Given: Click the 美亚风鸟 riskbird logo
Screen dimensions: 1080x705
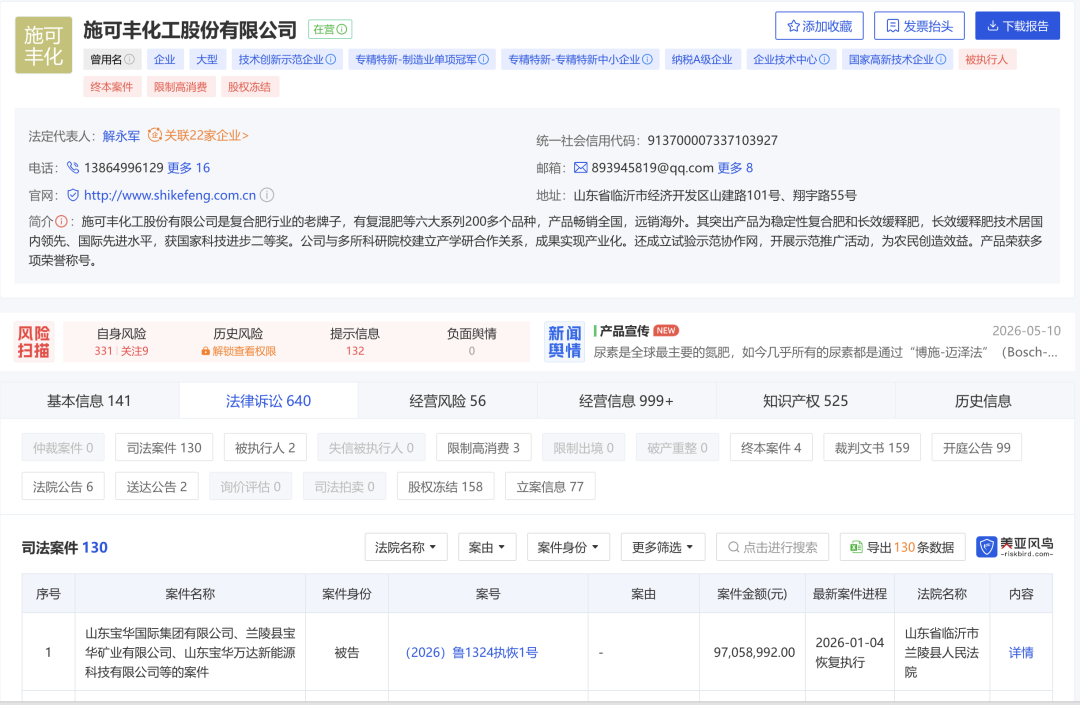Looking at the screenshot, I should 1015,547.
